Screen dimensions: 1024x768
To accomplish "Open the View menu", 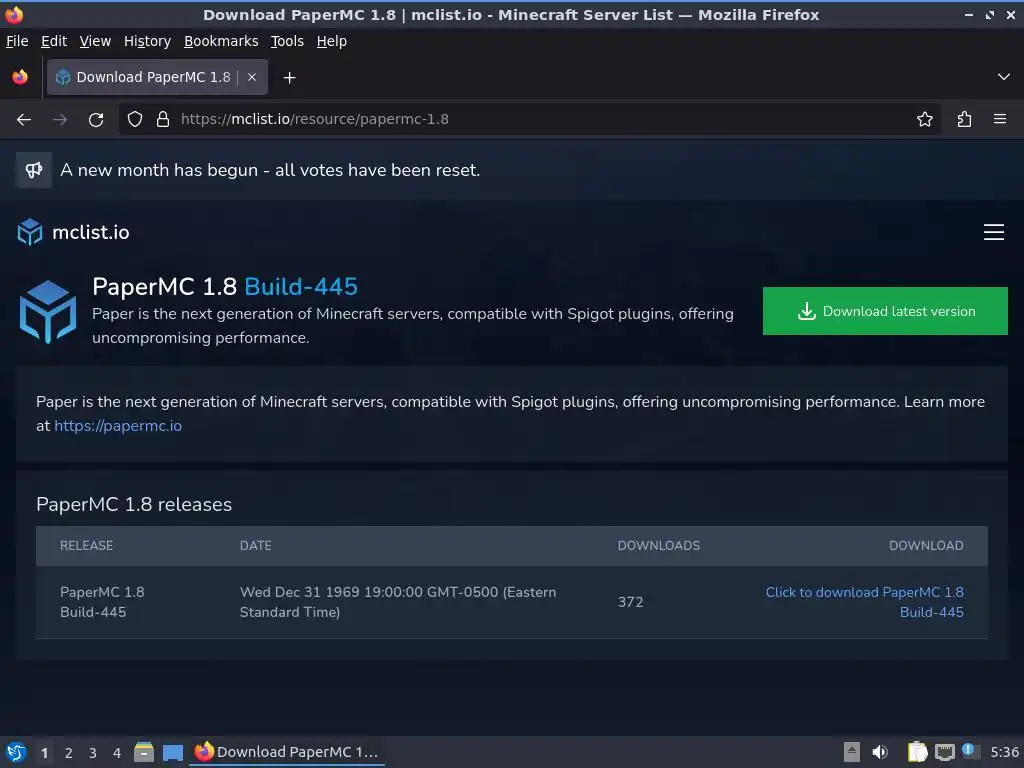I will [95, 41].
